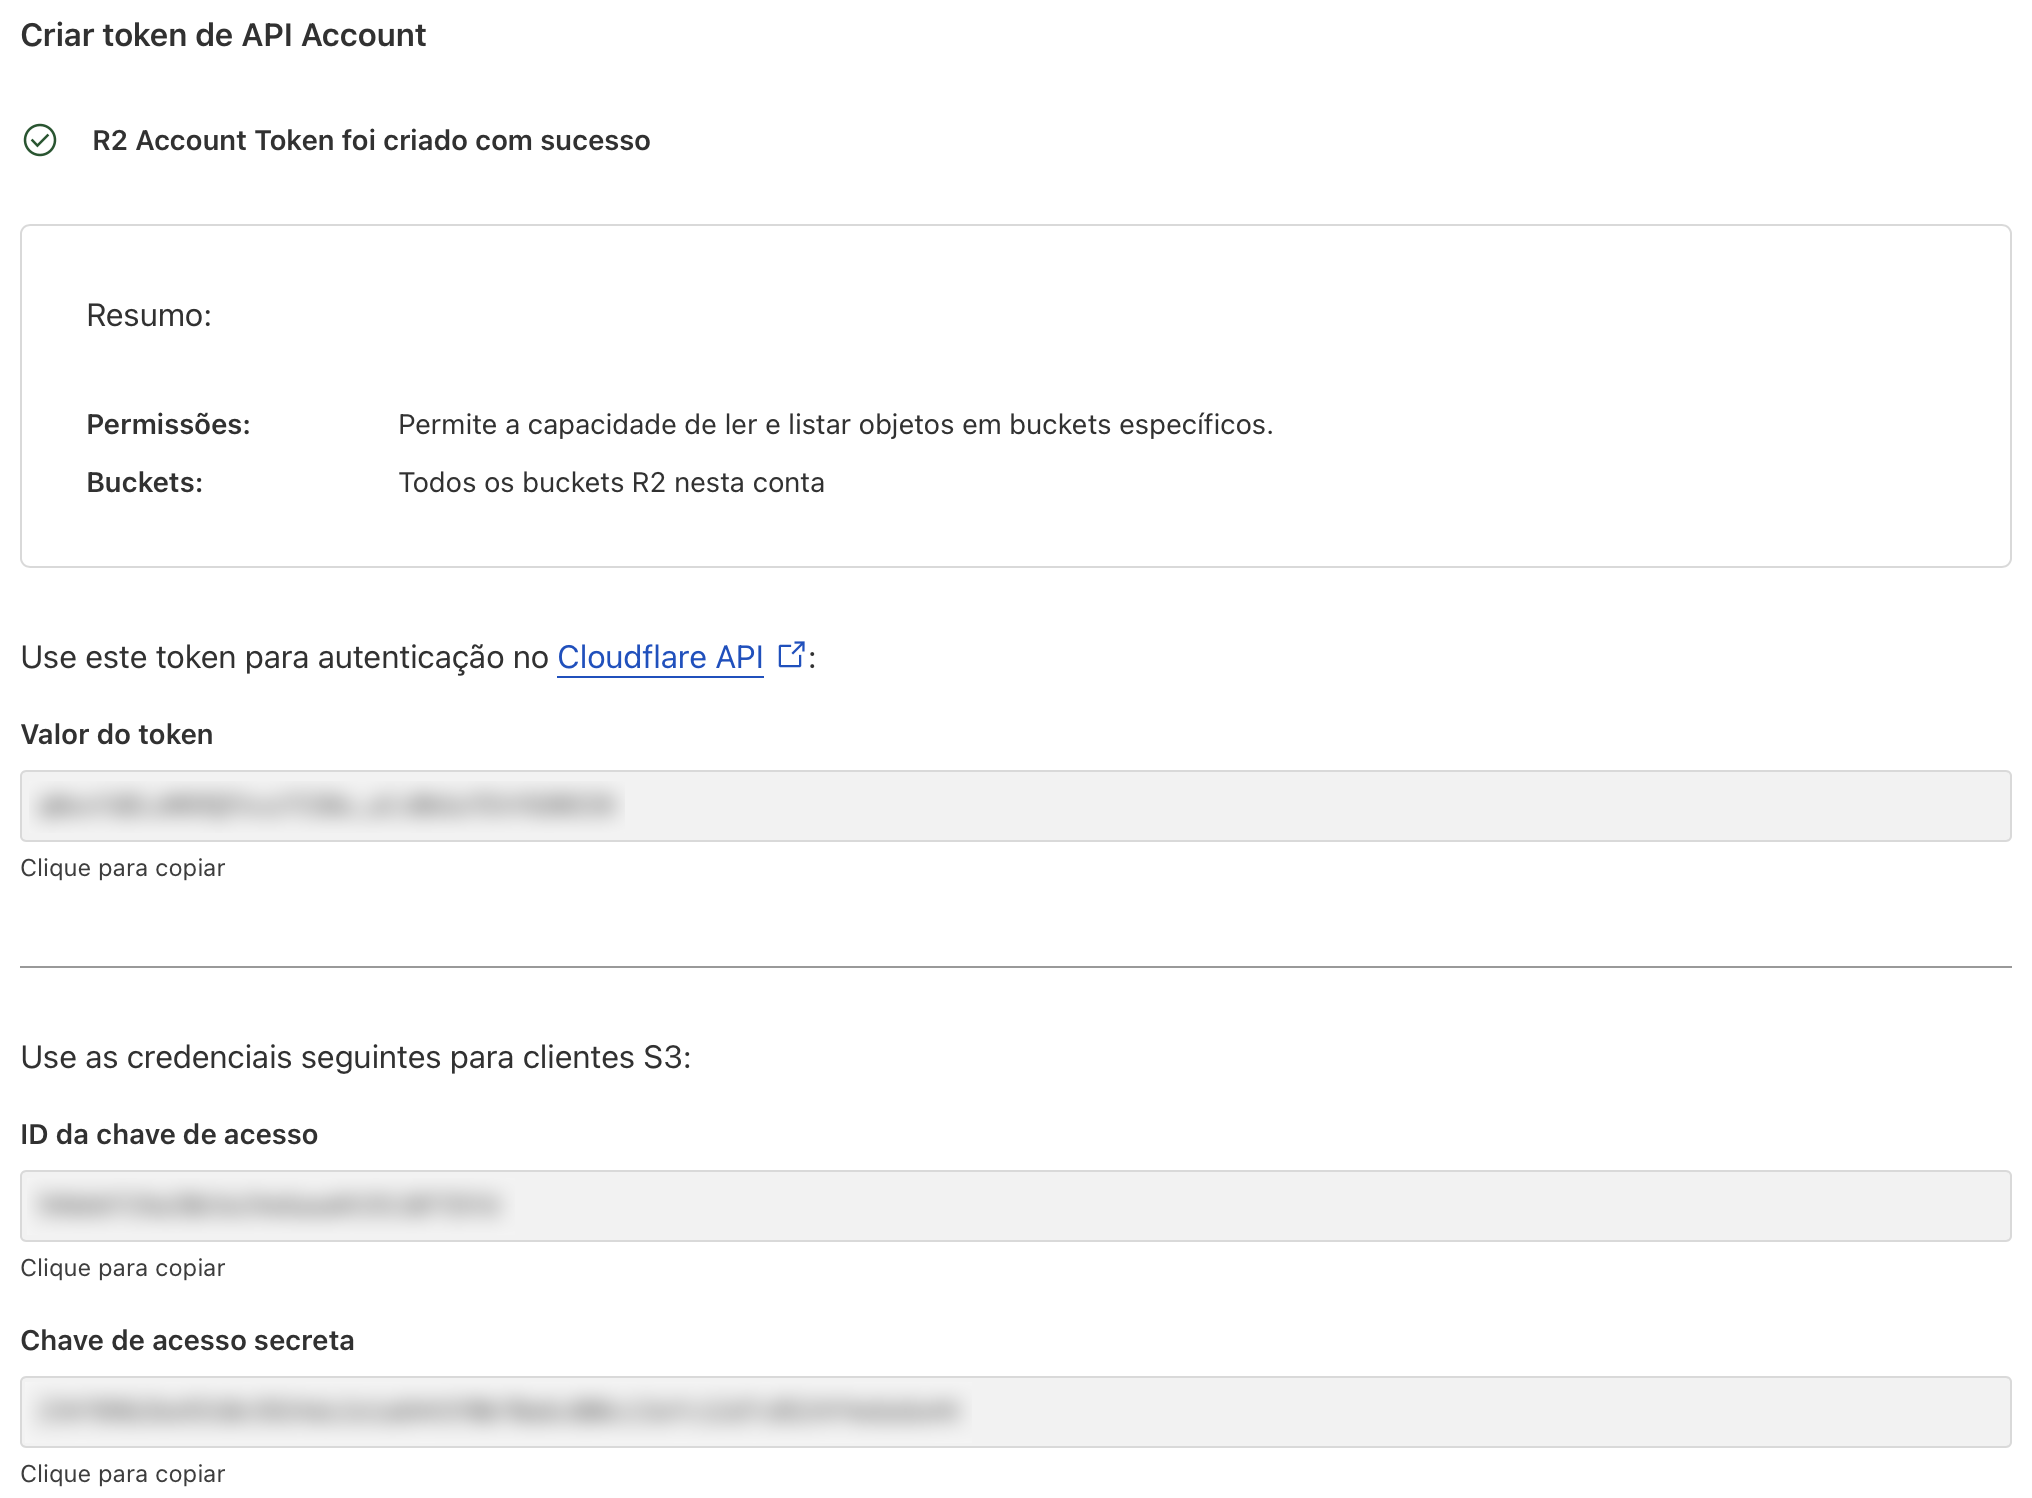This screenshot has height=1498, width=2032.
Task: Click the external link icon beside Cloudflare API
Action: (x=791, y=655)
